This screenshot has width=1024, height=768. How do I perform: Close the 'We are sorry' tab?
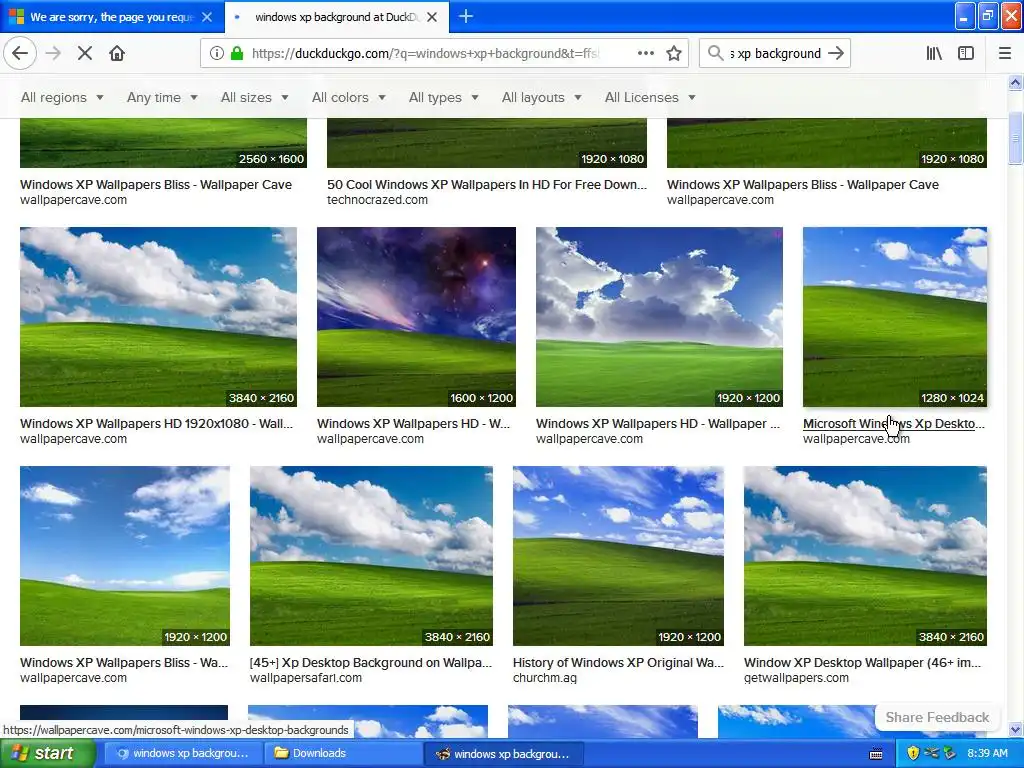[206, 17]
